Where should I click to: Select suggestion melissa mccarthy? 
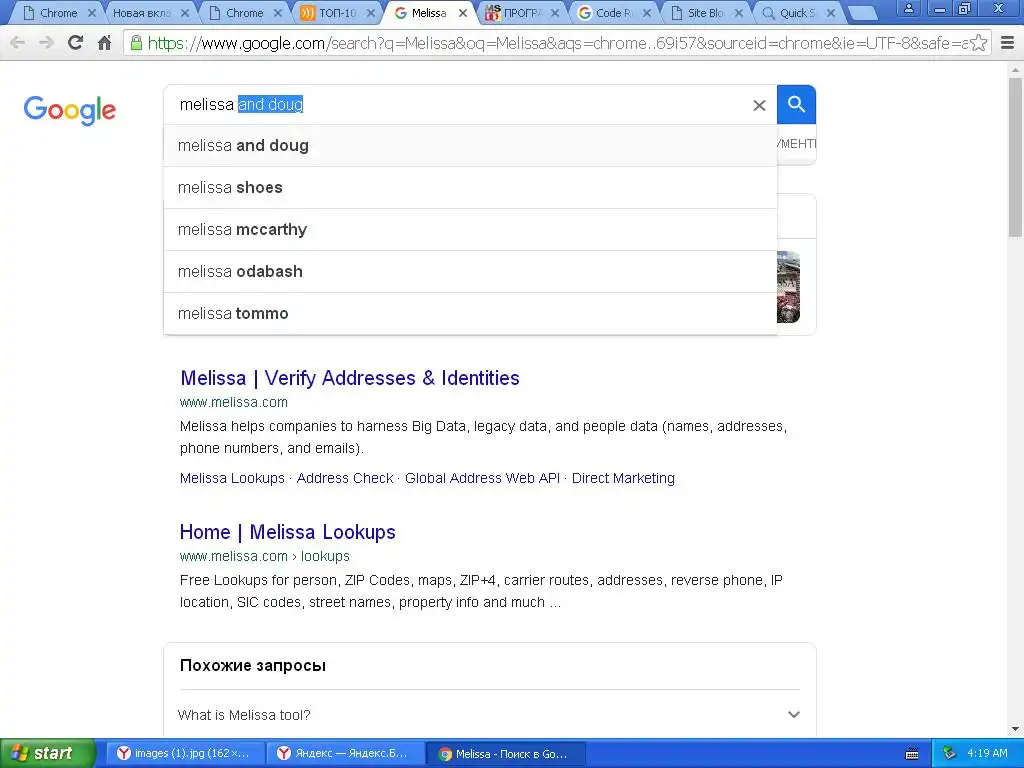pyautogui.click(x=470, y=230)
